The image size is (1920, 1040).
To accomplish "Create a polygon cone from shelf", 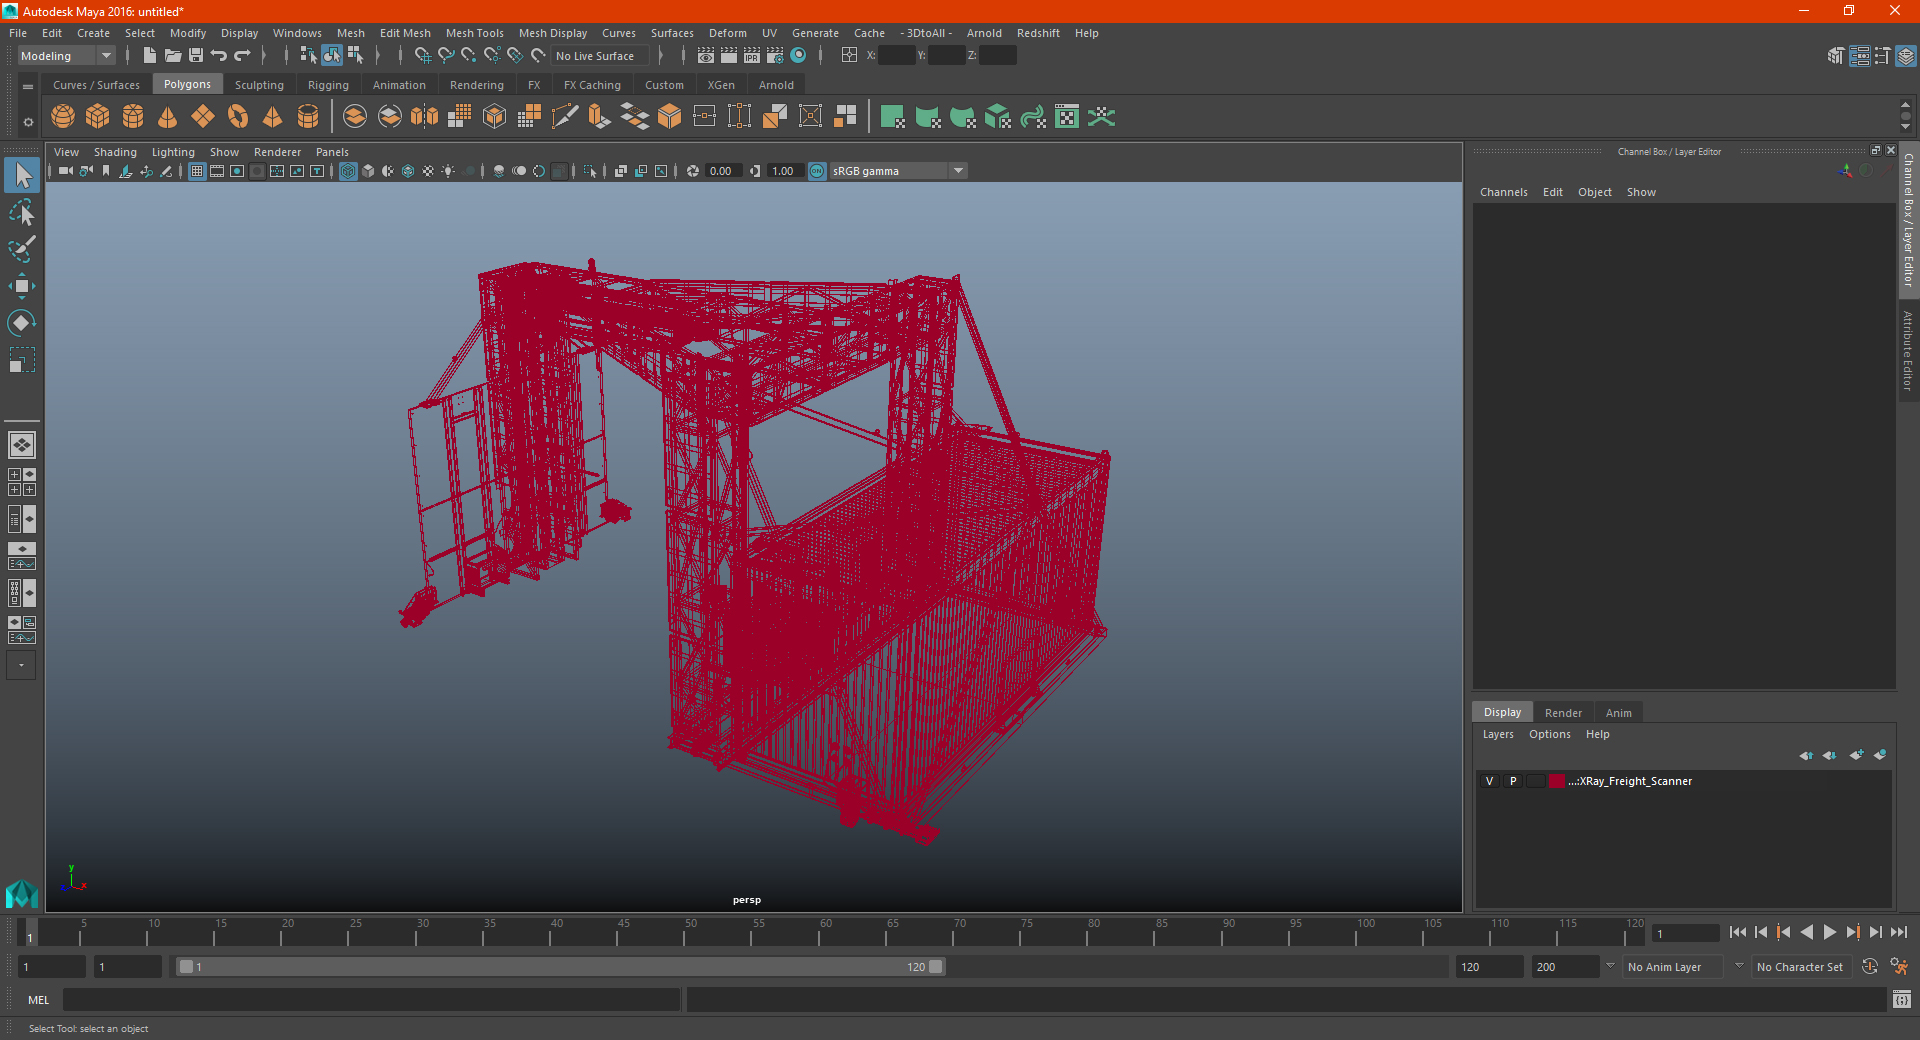I will (x=168, y=117).
